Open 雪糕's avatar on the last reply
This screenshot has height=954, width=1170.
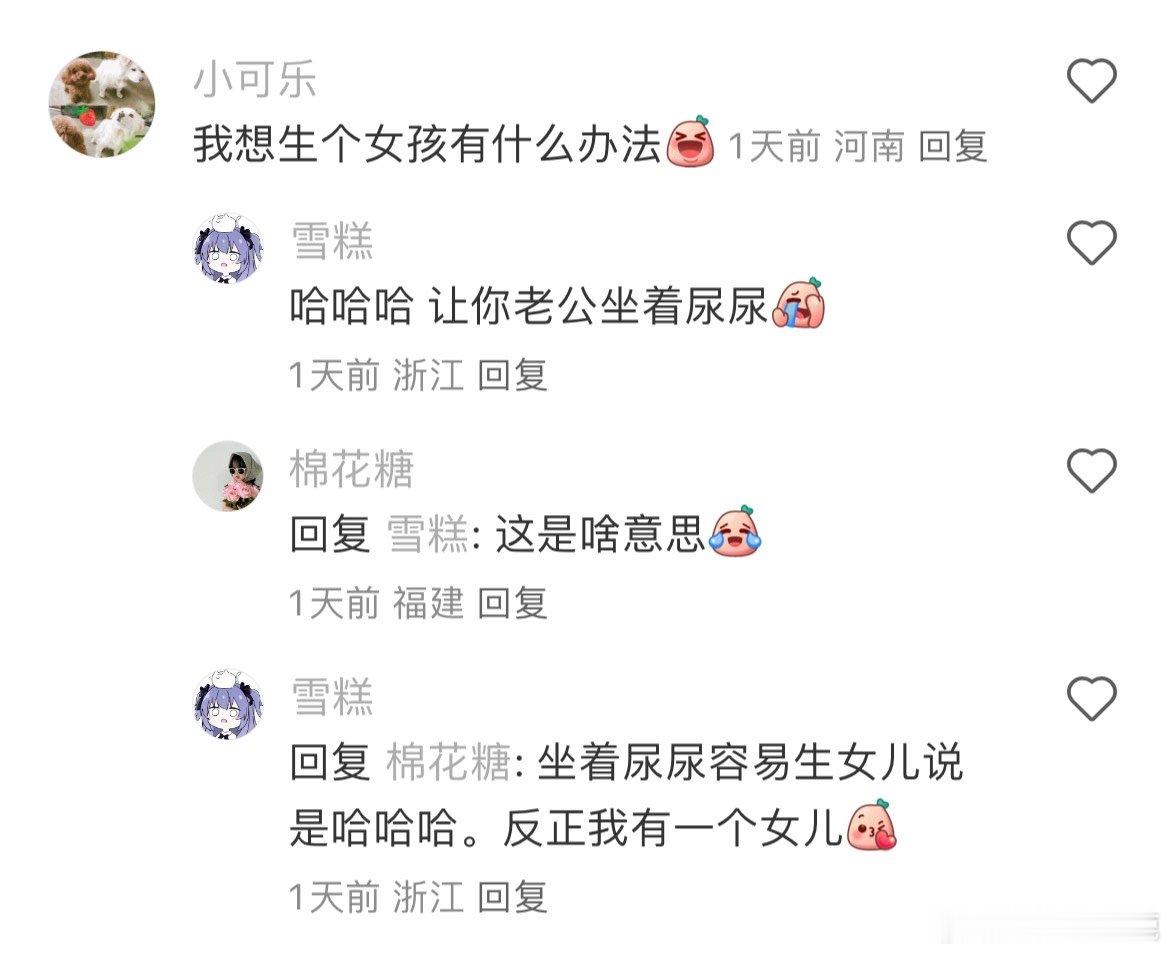pyautogui.click(x=228, y=703)
